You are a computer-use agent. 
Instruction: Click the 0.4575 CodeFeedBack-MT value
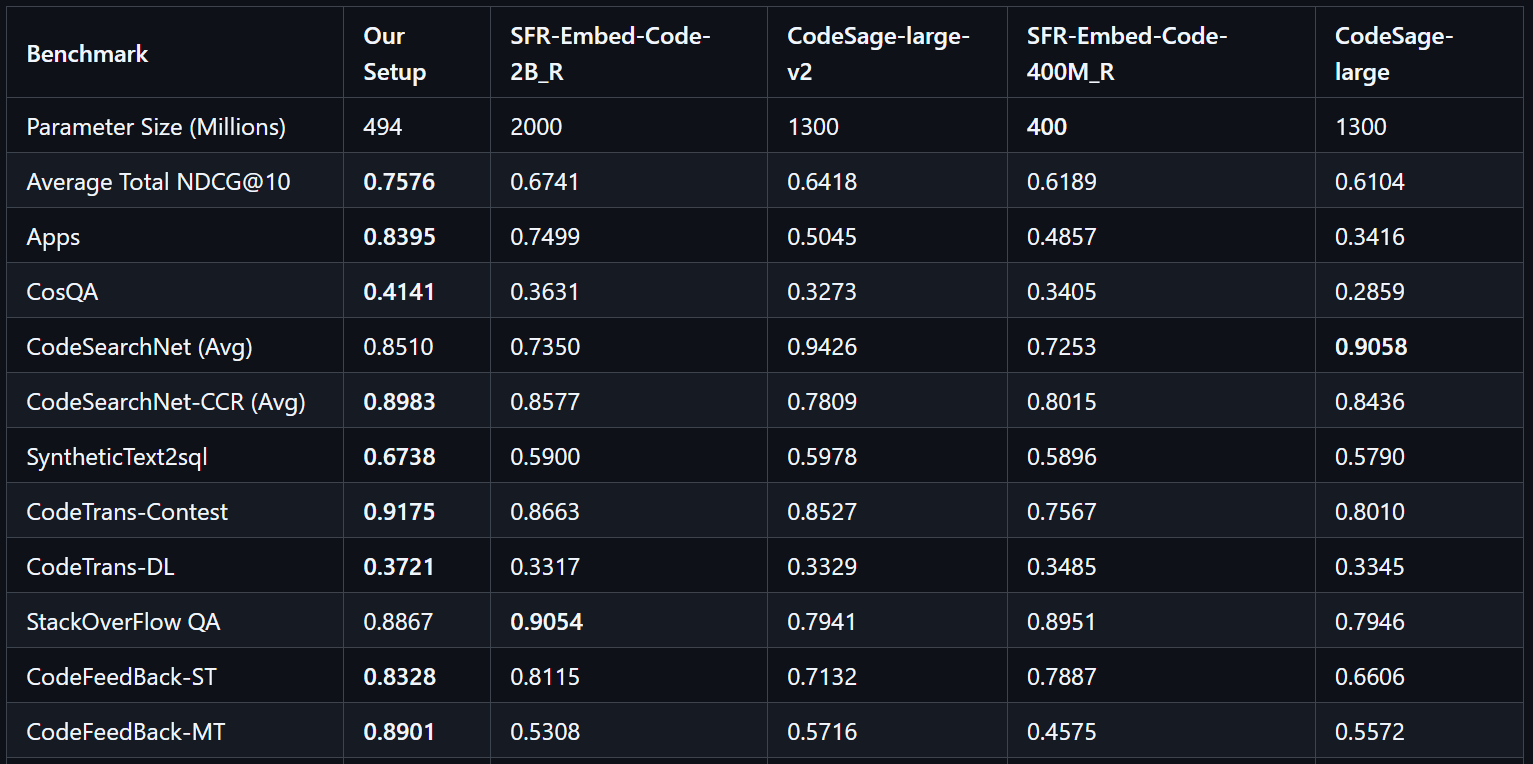(1062, 732)
